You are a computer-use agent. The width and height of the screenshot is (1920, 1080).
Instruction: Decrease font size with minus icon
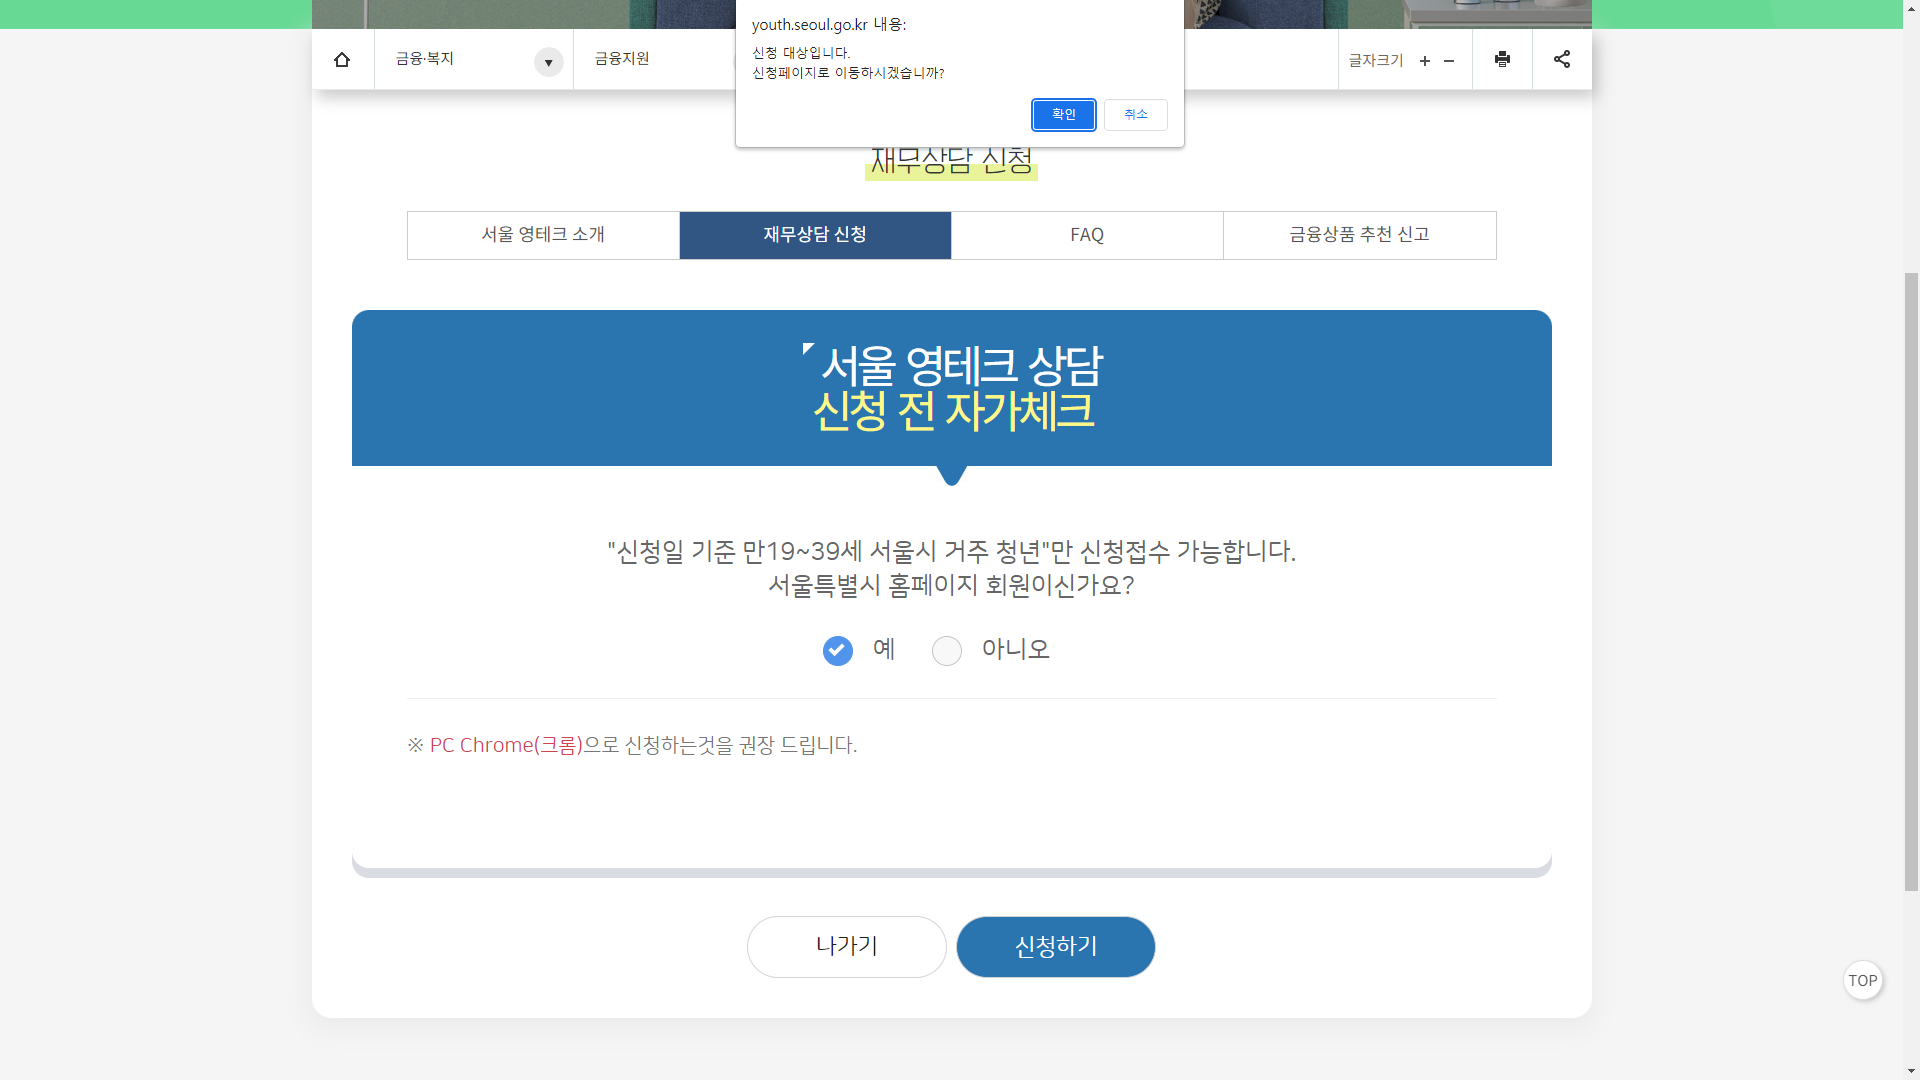1449,61
